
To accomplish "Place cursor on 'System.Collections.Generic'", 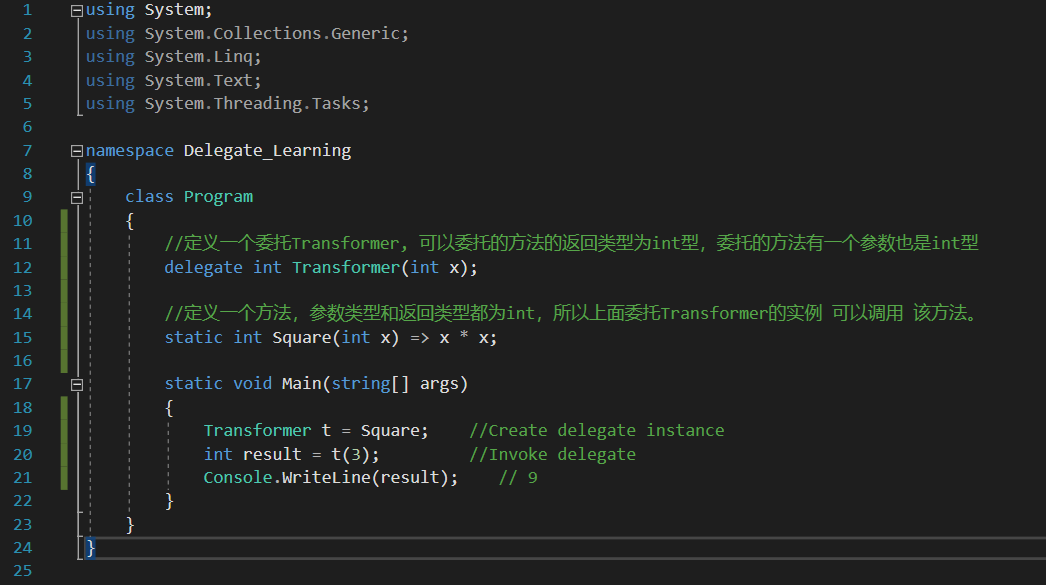I will click(272, 33).
